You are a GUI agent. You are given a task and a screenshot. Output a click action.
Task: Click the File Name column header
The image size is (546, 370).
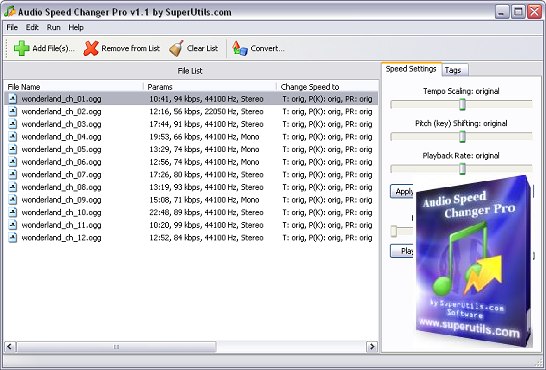tap(74, 87)
